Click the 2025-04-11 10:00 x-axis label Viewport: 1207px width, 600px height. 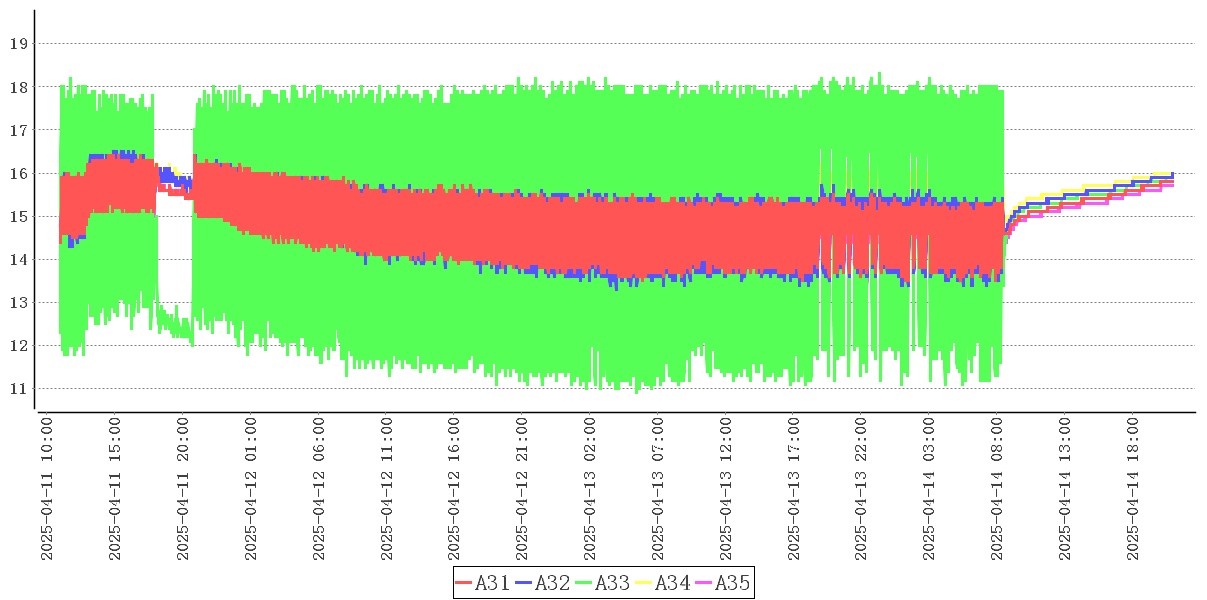point(46,489)
